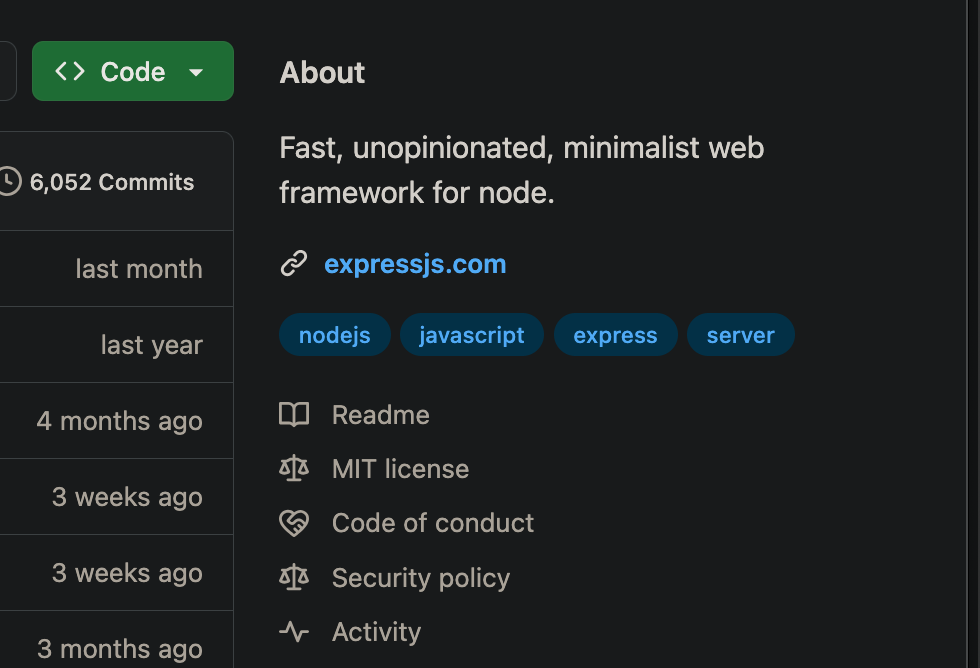Open the express topic tag
Image resolution: width=980 pixels, height=668 pixels.
click(615, 335)
